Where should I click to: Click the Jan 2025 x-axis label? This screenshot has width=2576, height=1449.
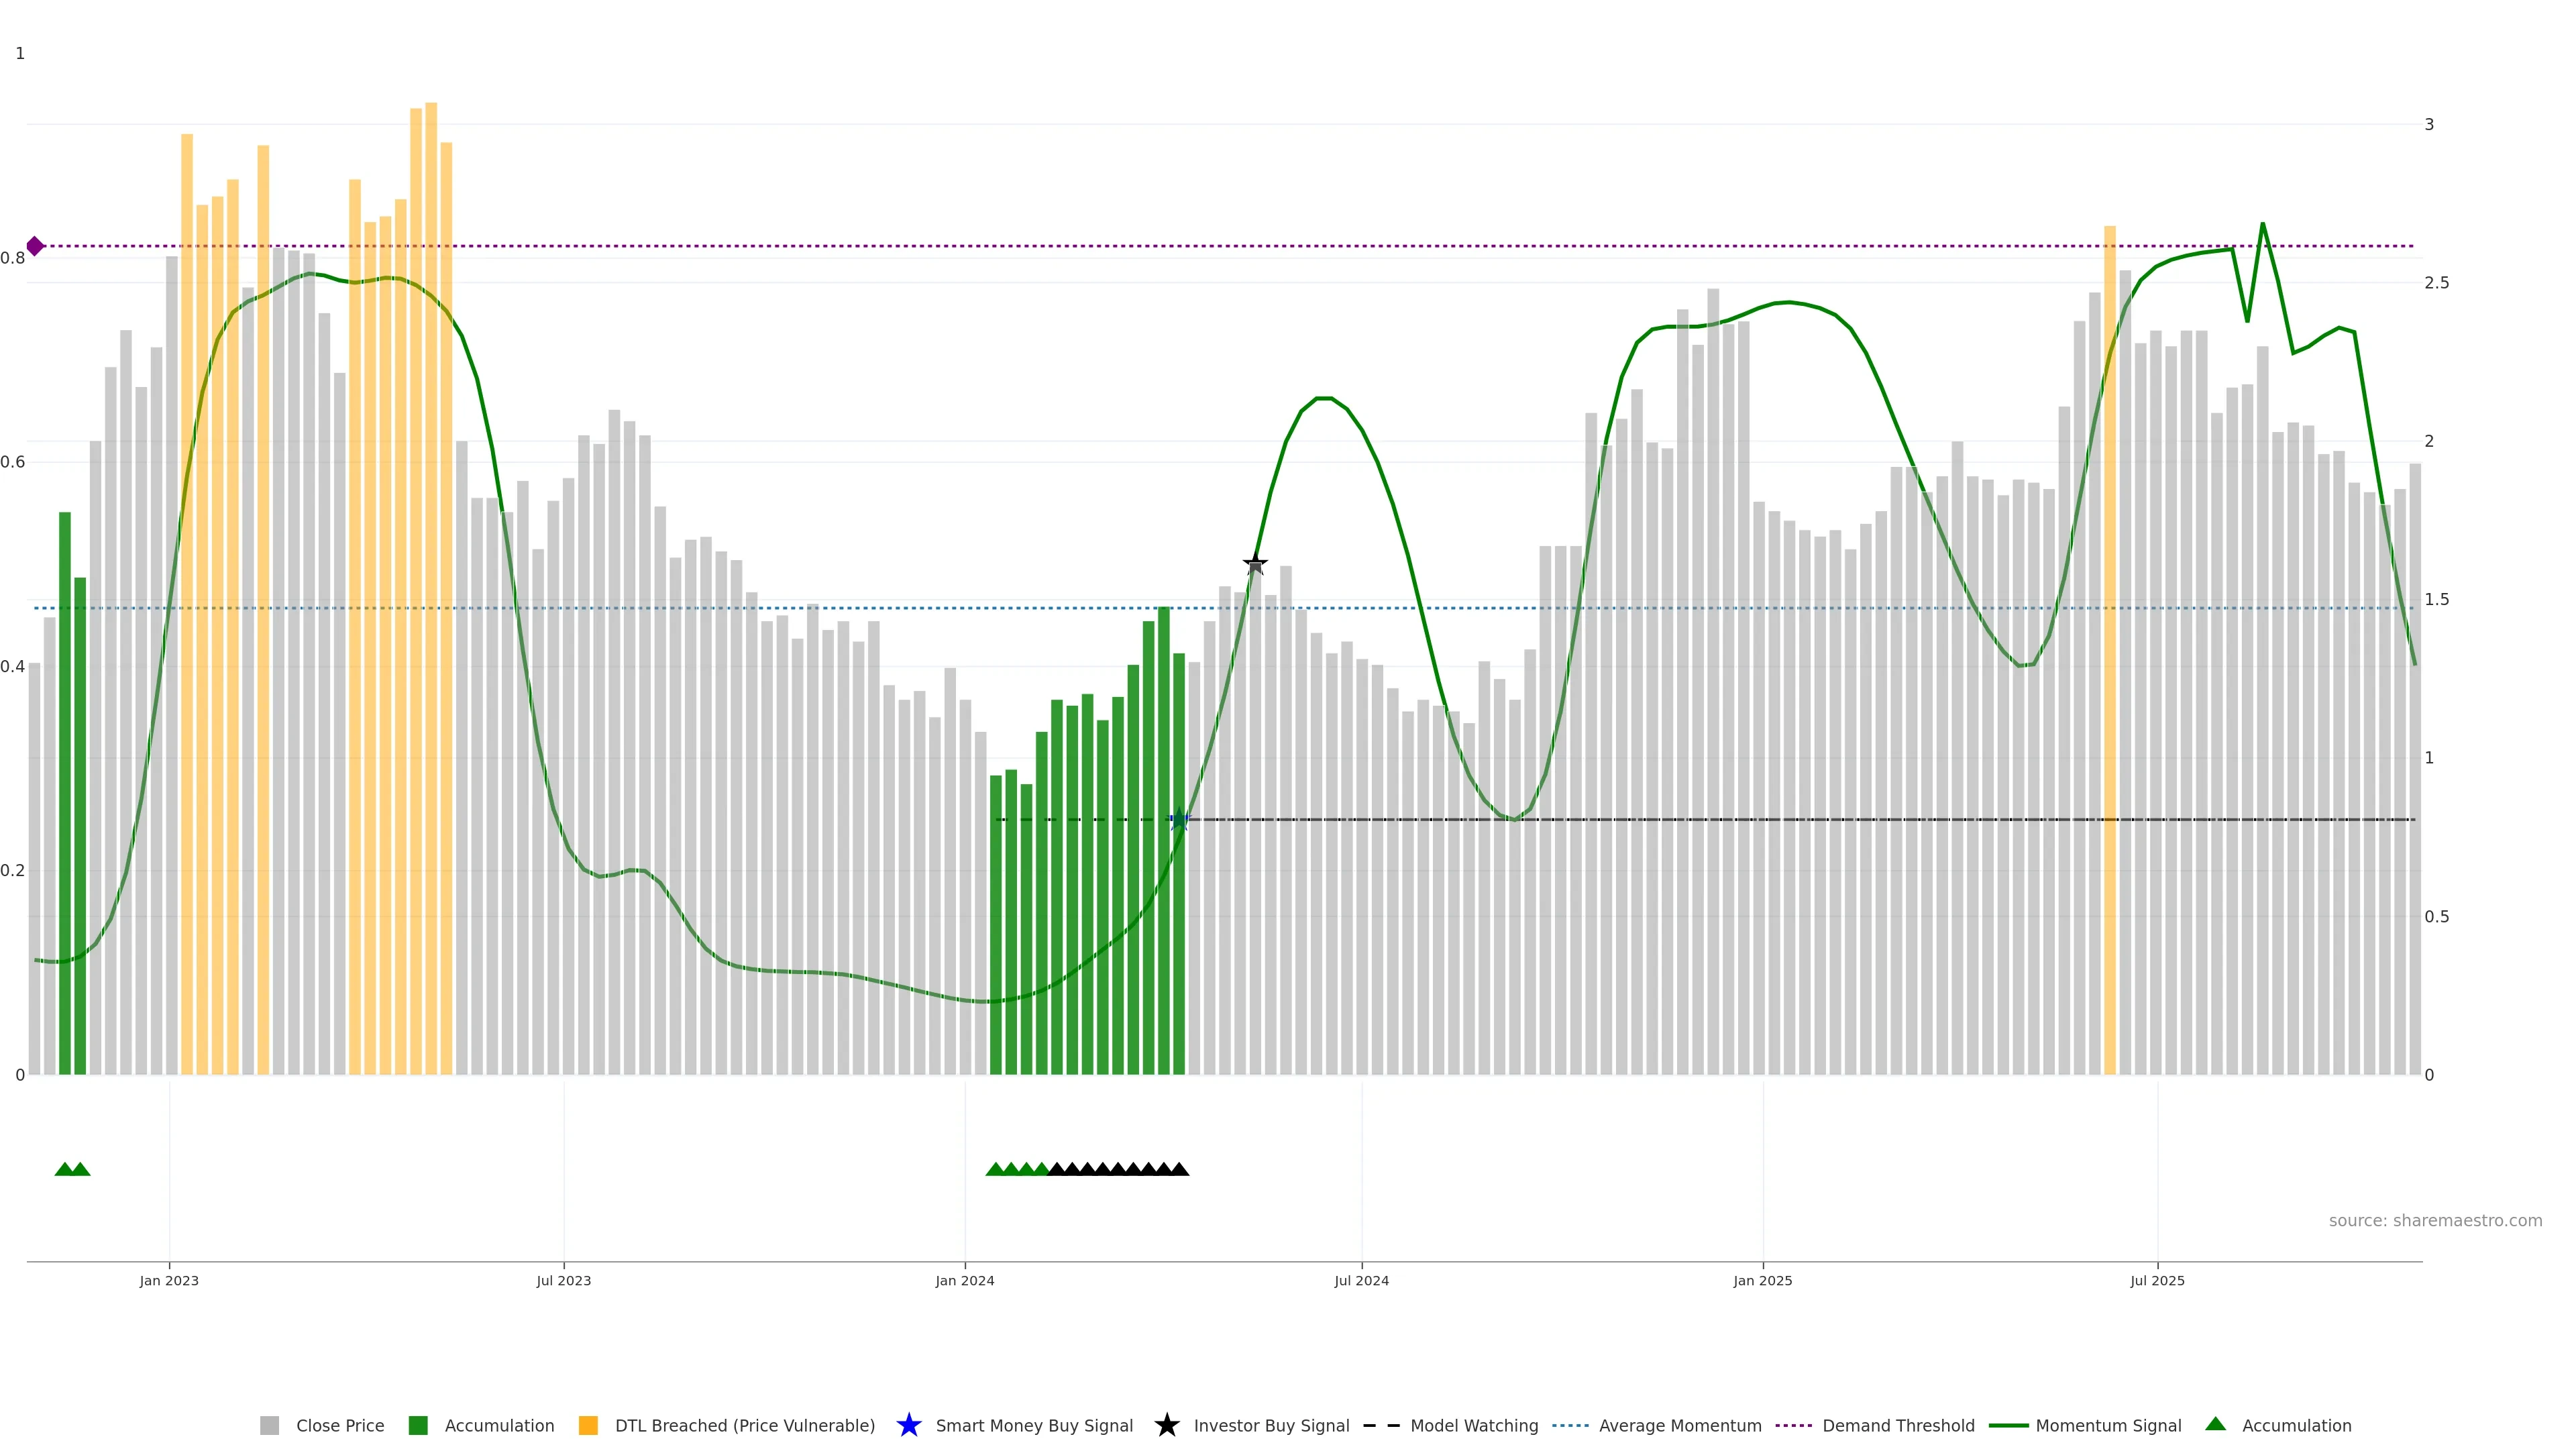click(x=1762, y=1280)
